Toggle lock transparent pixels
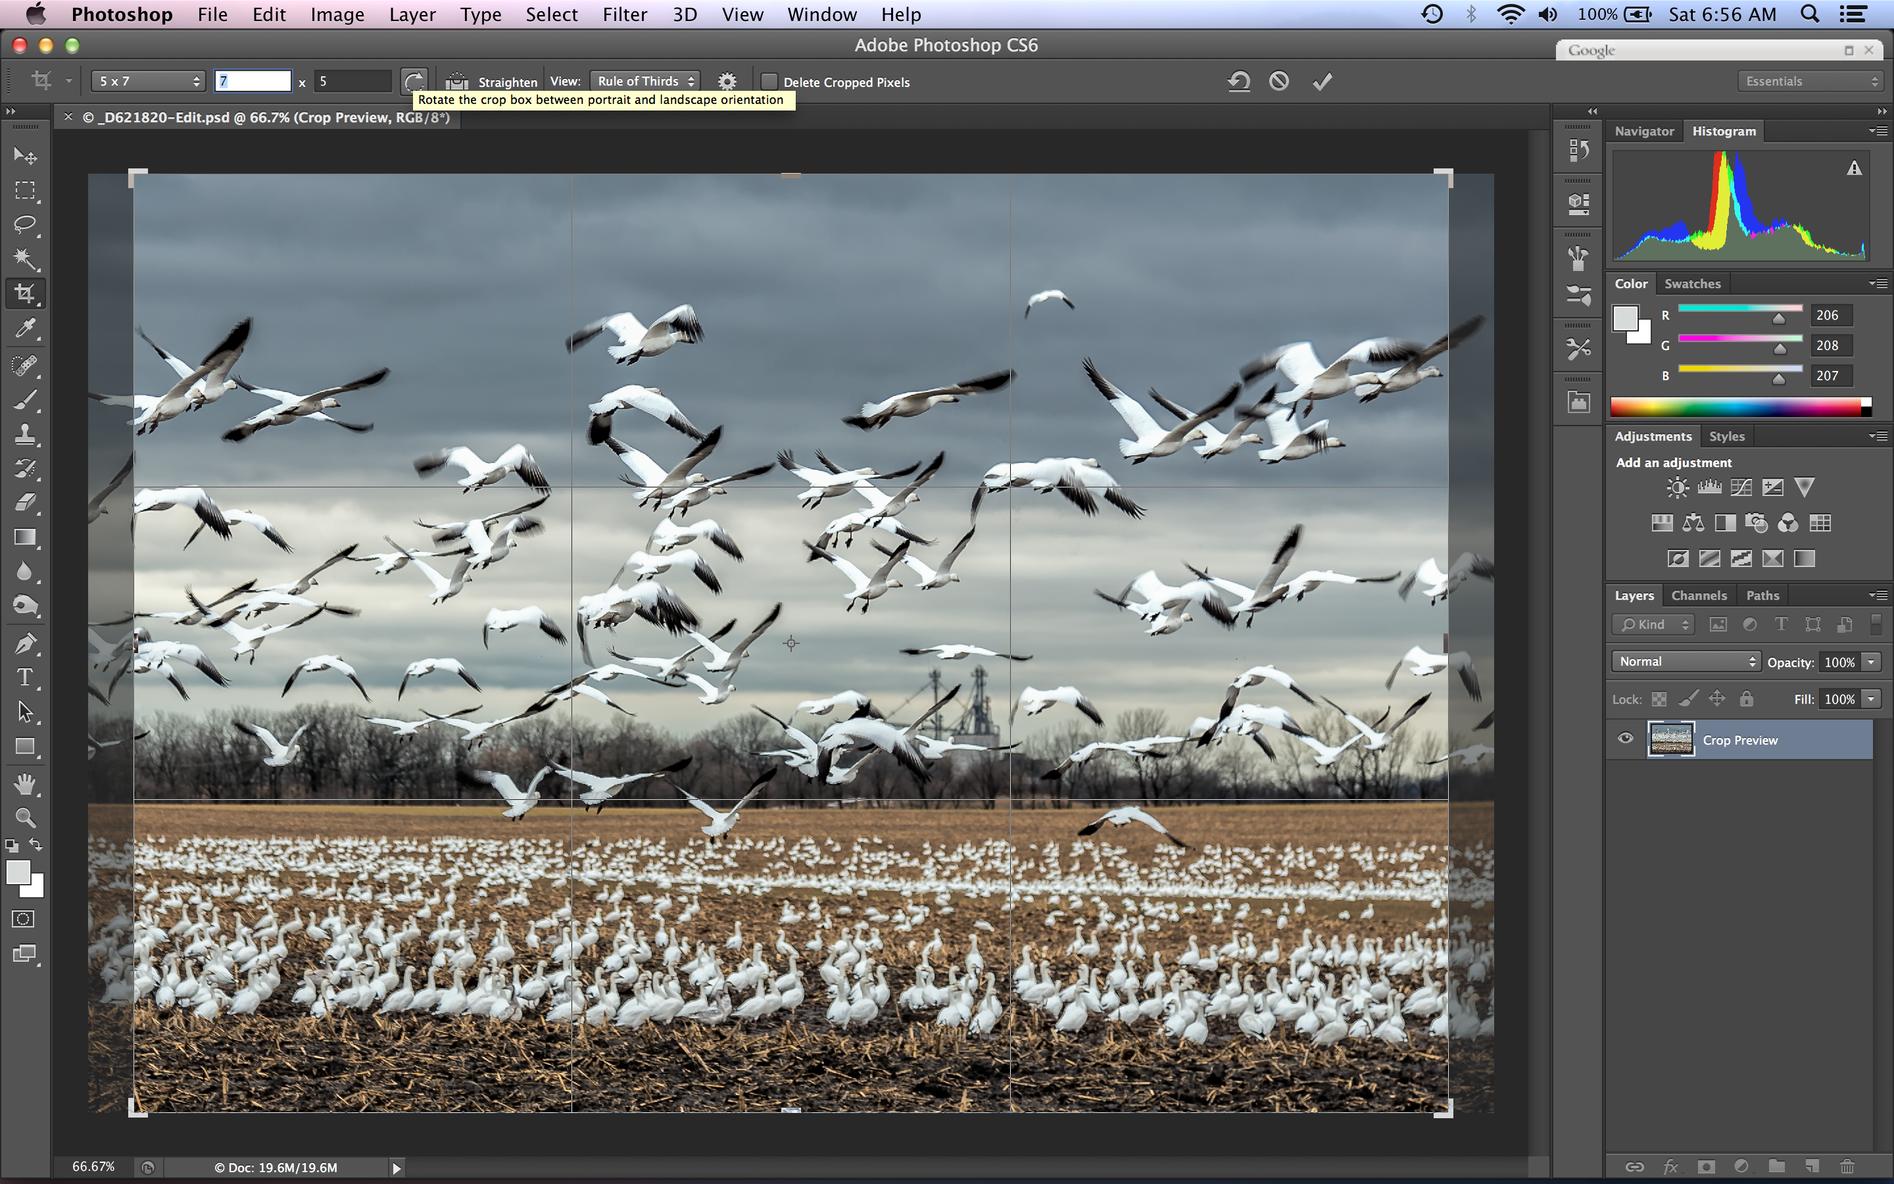The image size is (1894, 1184). point(1659,699)
